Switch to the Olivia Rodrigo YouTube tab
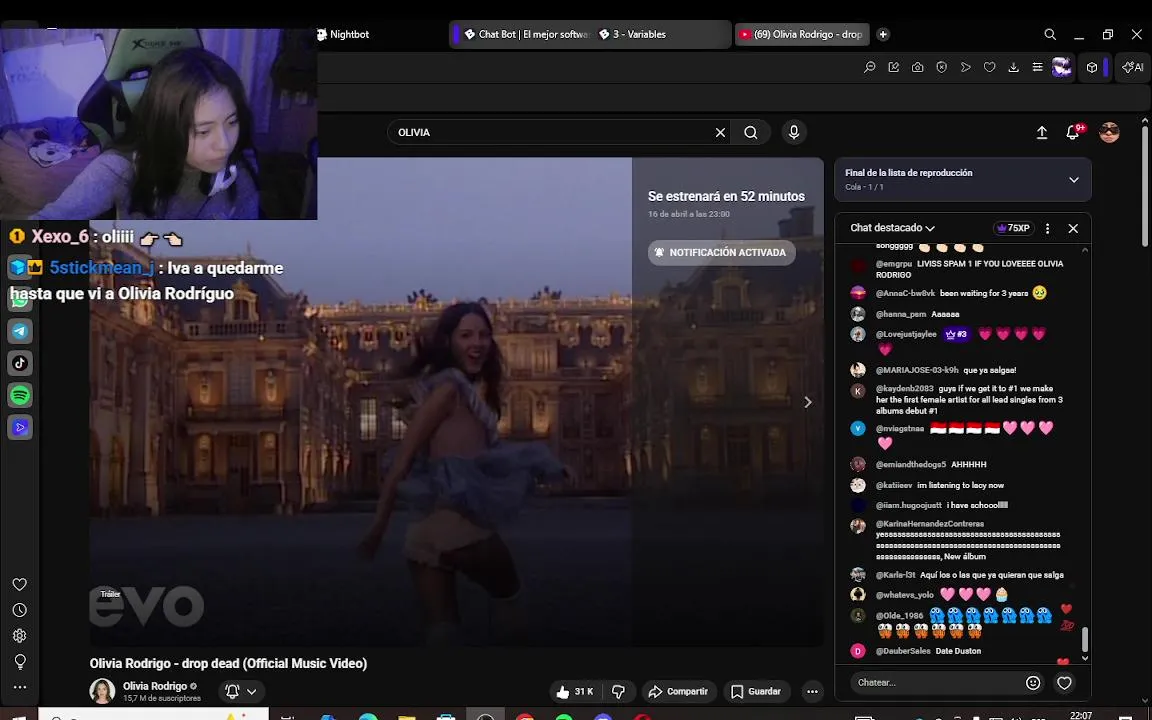Viewport: 1152px width, 720px height. 802,35
